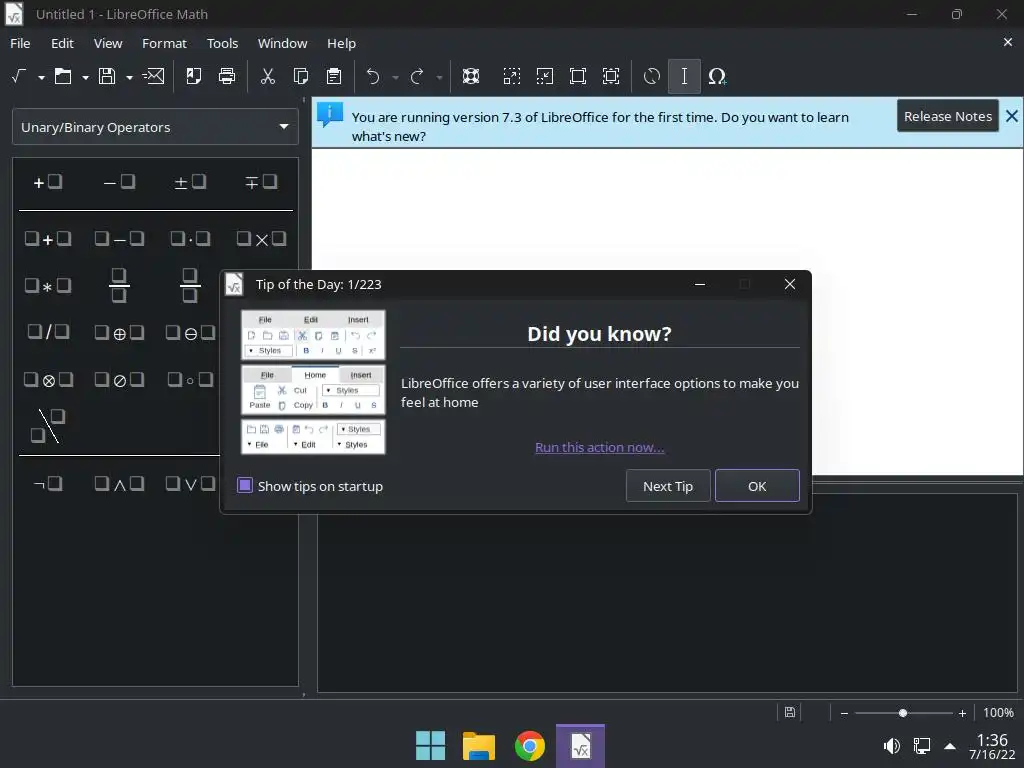Dismiss the version info bar with X

(x=1012, y=116)
